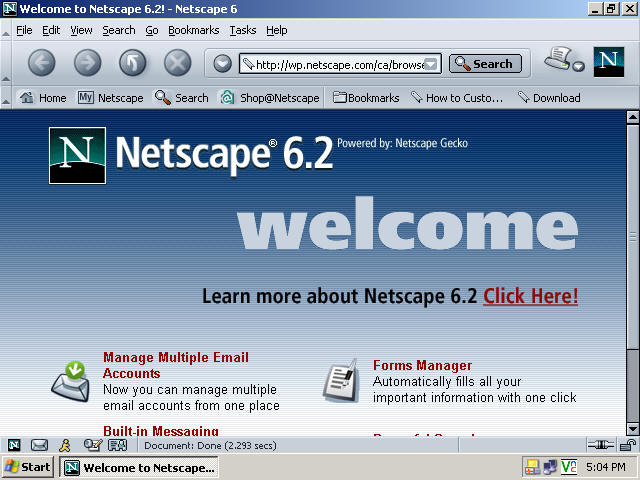Click the Forms Manager clipboard icon
Viewport: 640px width, 480px height.
(341, 381)
